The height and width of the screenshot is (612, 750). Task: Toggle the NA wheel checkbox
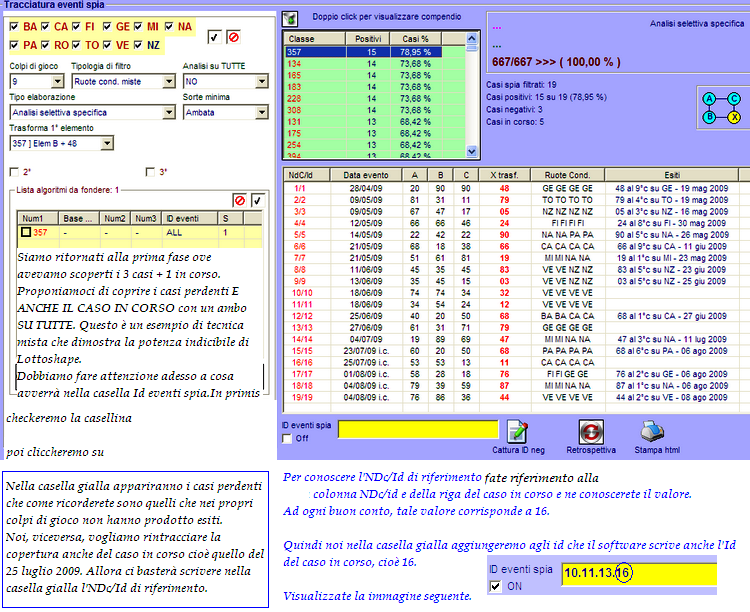point(169,26)
